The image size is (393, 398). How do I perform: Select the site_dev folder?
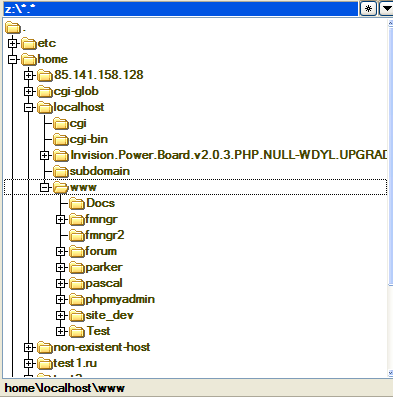point(110,315)
